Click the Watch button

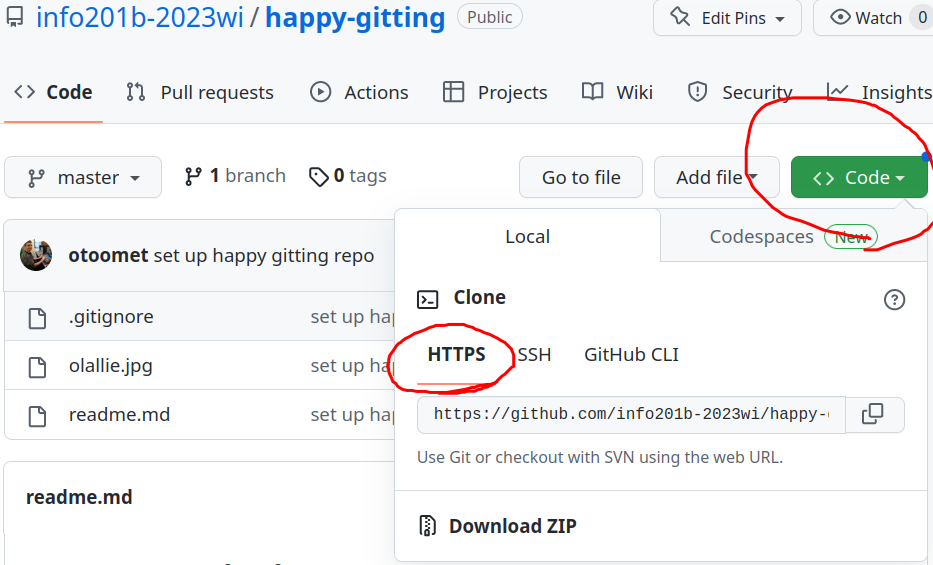(873, 18)
